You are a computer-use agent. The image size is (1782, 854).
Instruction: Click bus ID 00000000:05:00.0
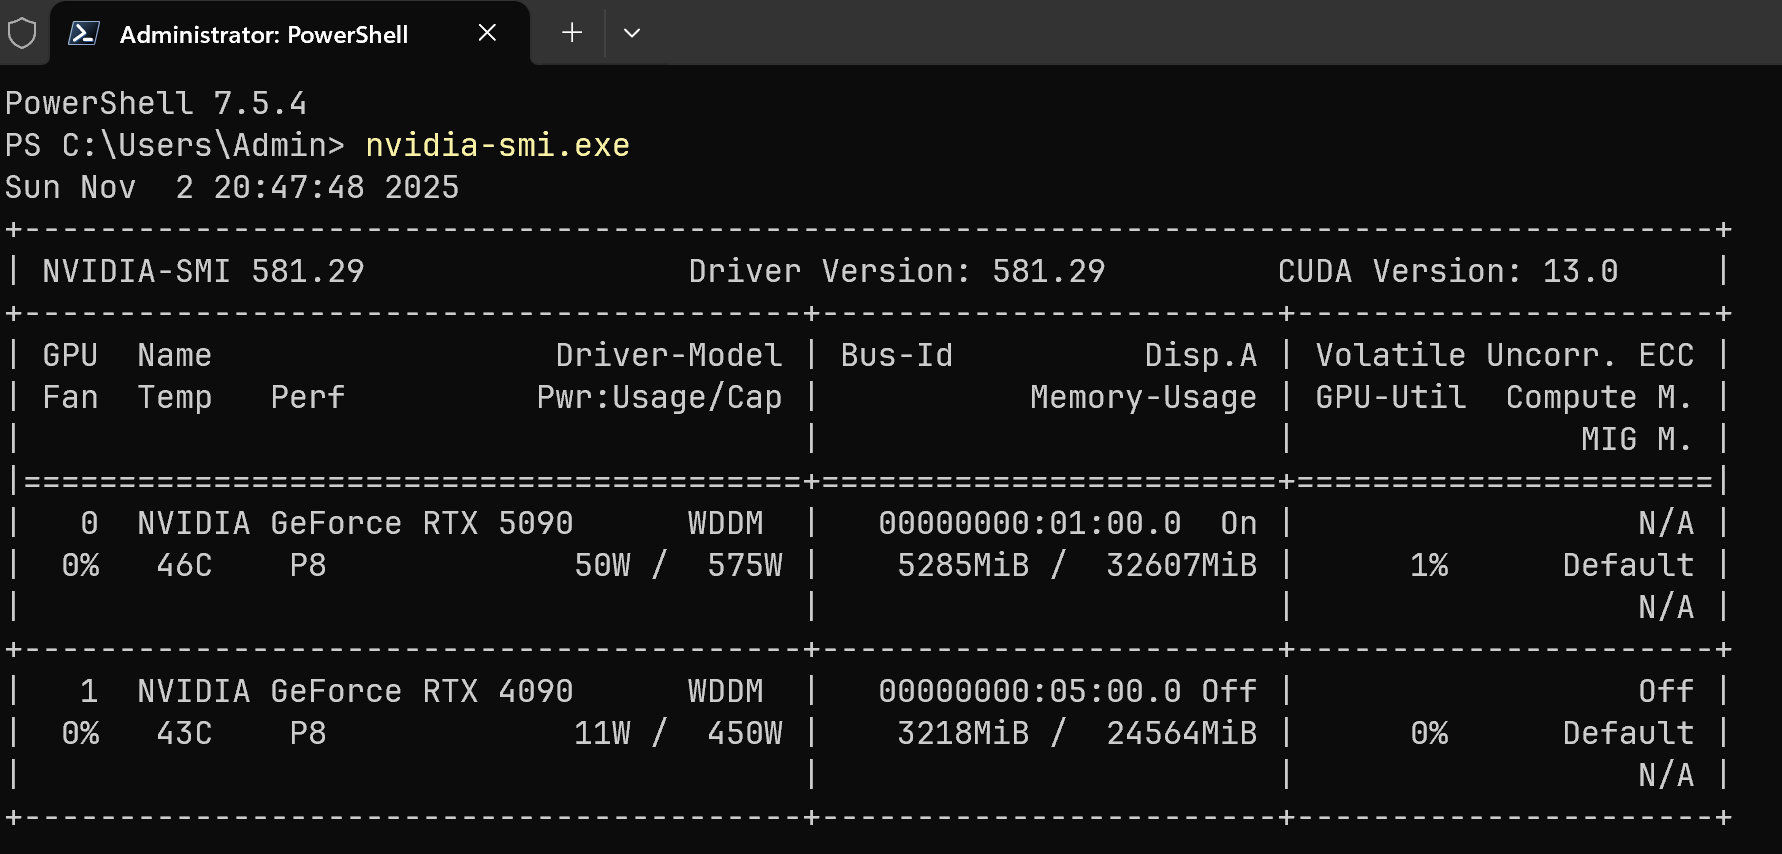pos(1029,692)
